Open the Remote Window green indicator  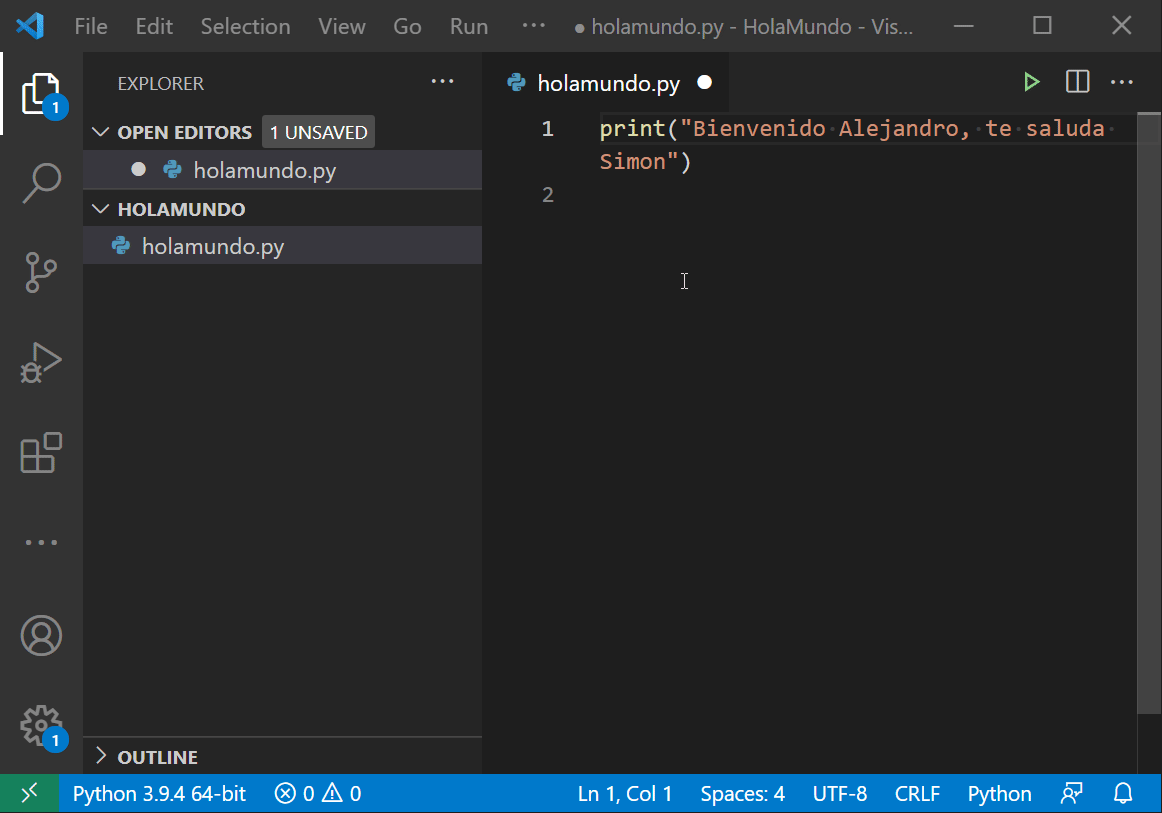click(x=30, y=794)
